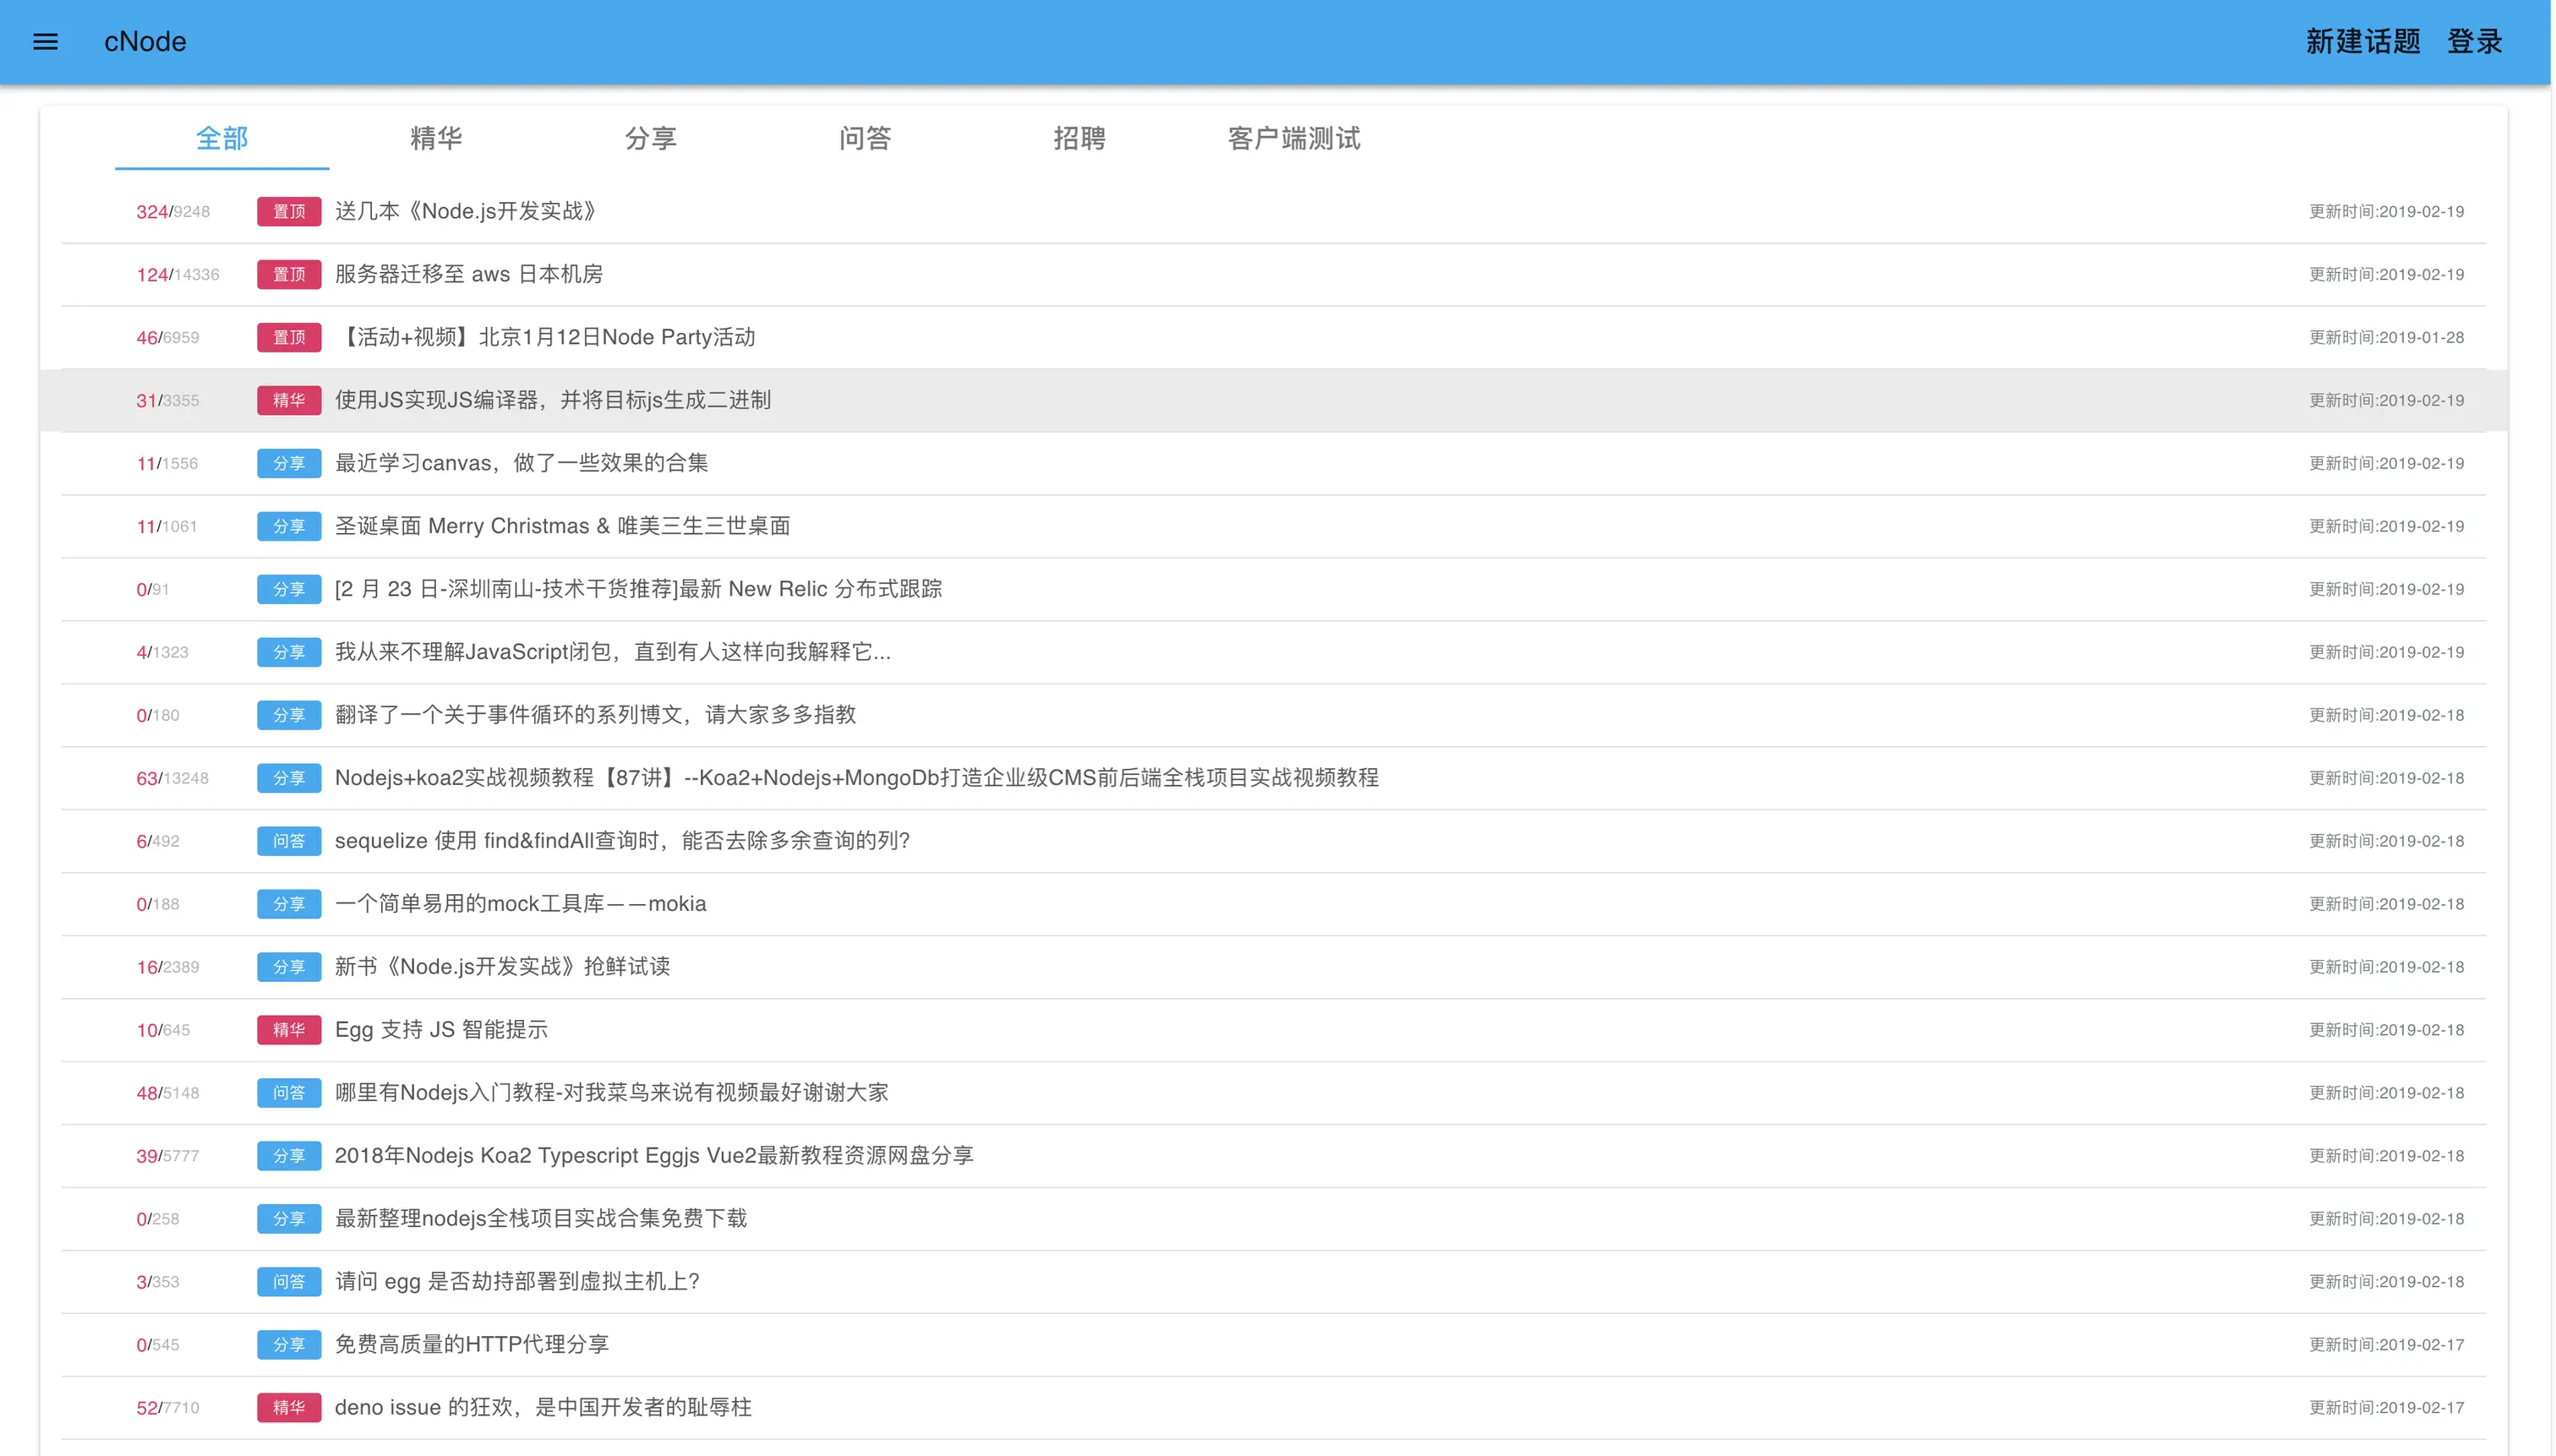Open topic about JavaScript闭包

[612, 652]
